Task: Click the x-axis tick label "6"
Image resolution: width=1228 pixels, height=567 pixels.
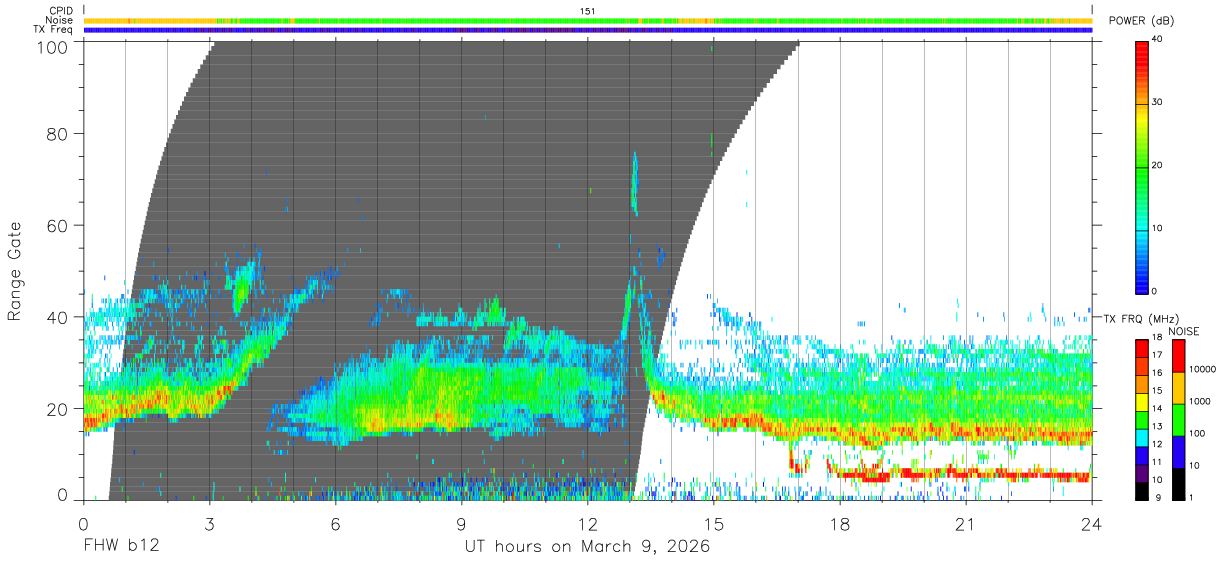Action: [x=336, y=524]
